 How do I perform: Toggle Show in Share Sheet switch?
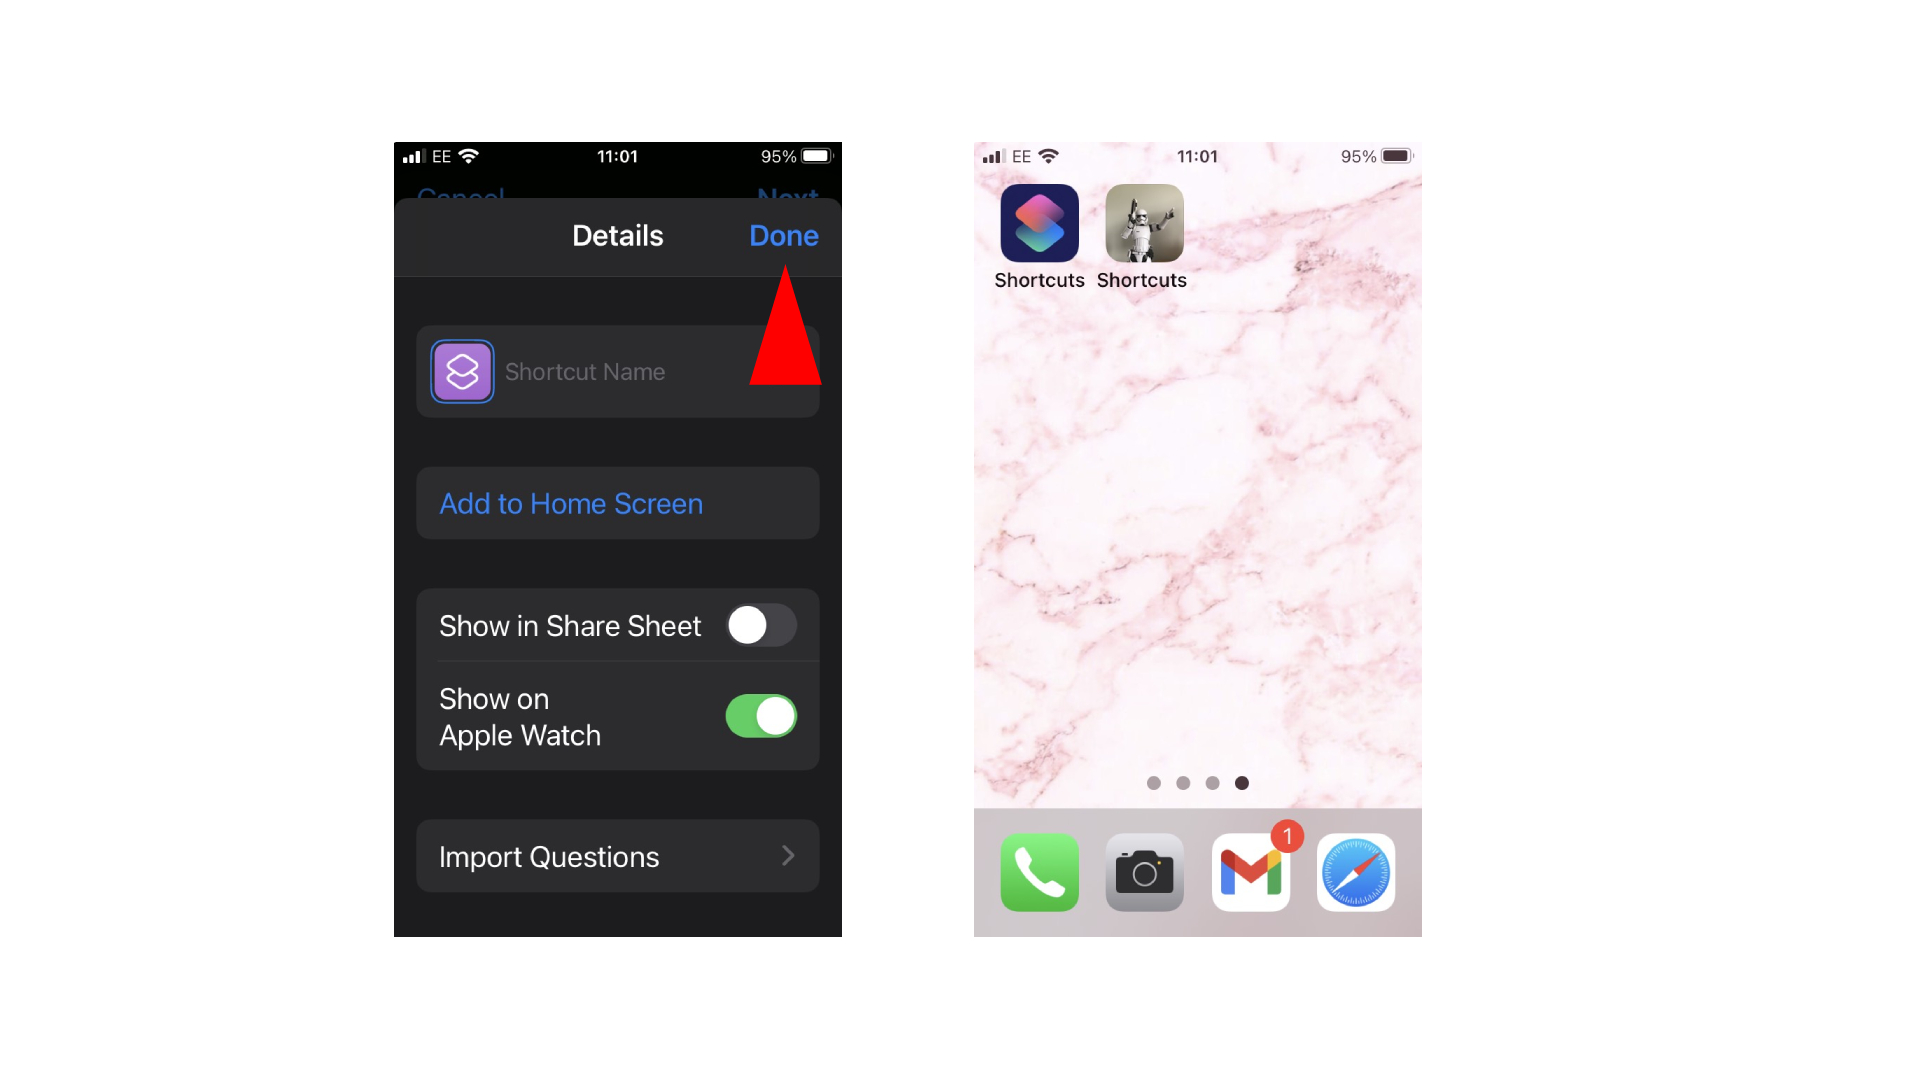click(x=758, y=625)
